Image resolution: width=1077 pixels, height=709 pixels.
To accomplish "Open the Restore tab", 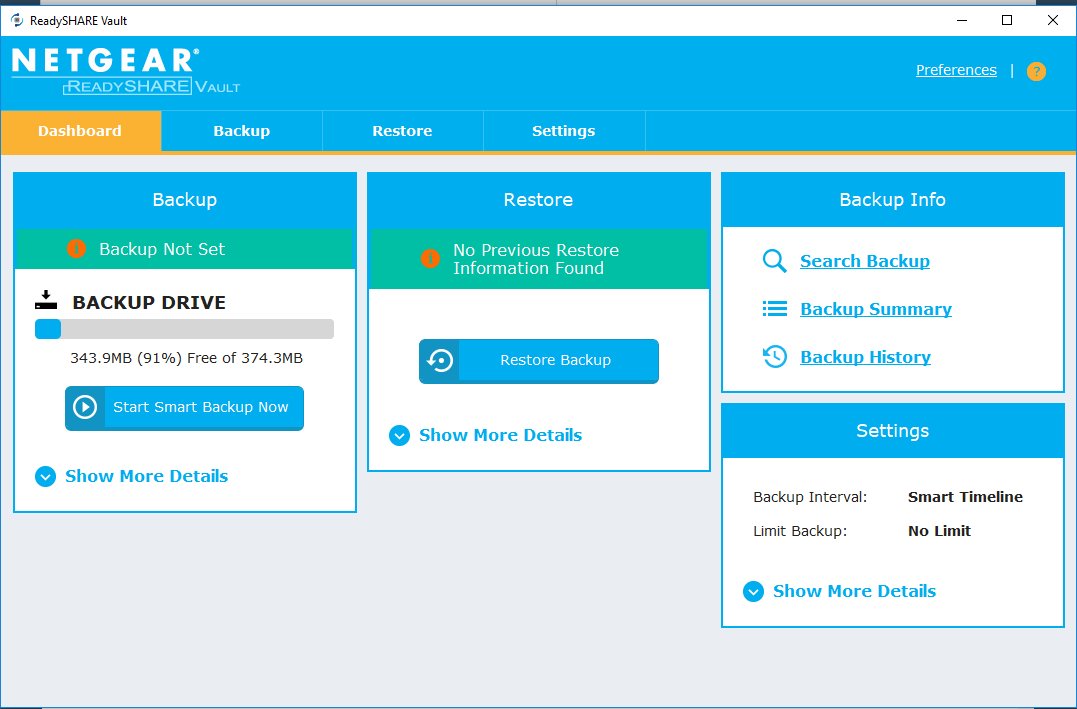I will (x=402, y=131).
